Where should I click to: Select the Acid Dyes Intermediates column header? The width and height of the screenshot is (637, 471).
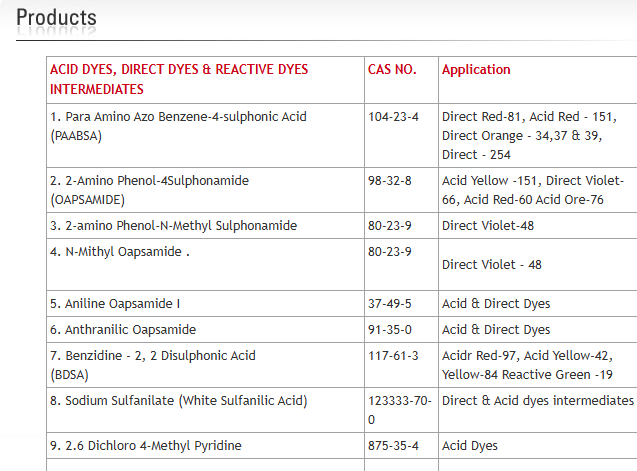(179, 79)
